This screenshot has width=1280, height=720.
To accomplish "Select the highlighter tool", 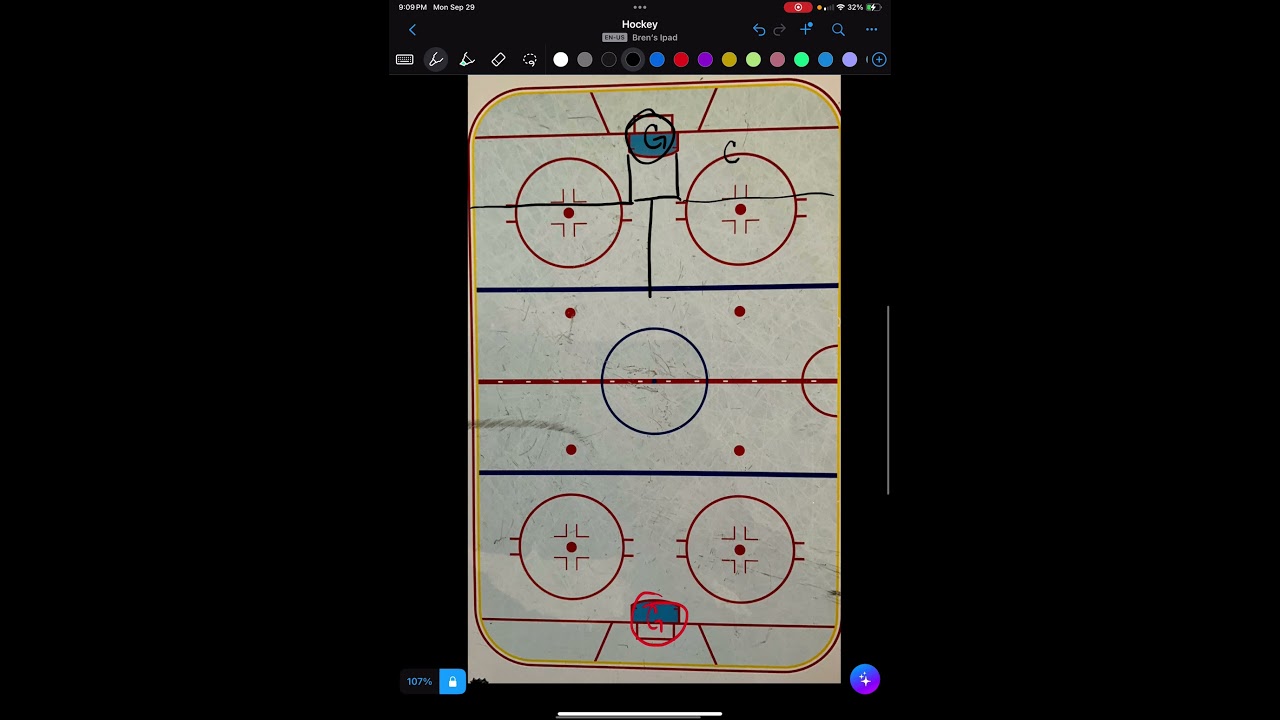I will pyautogui.click(x=467, y=60).
